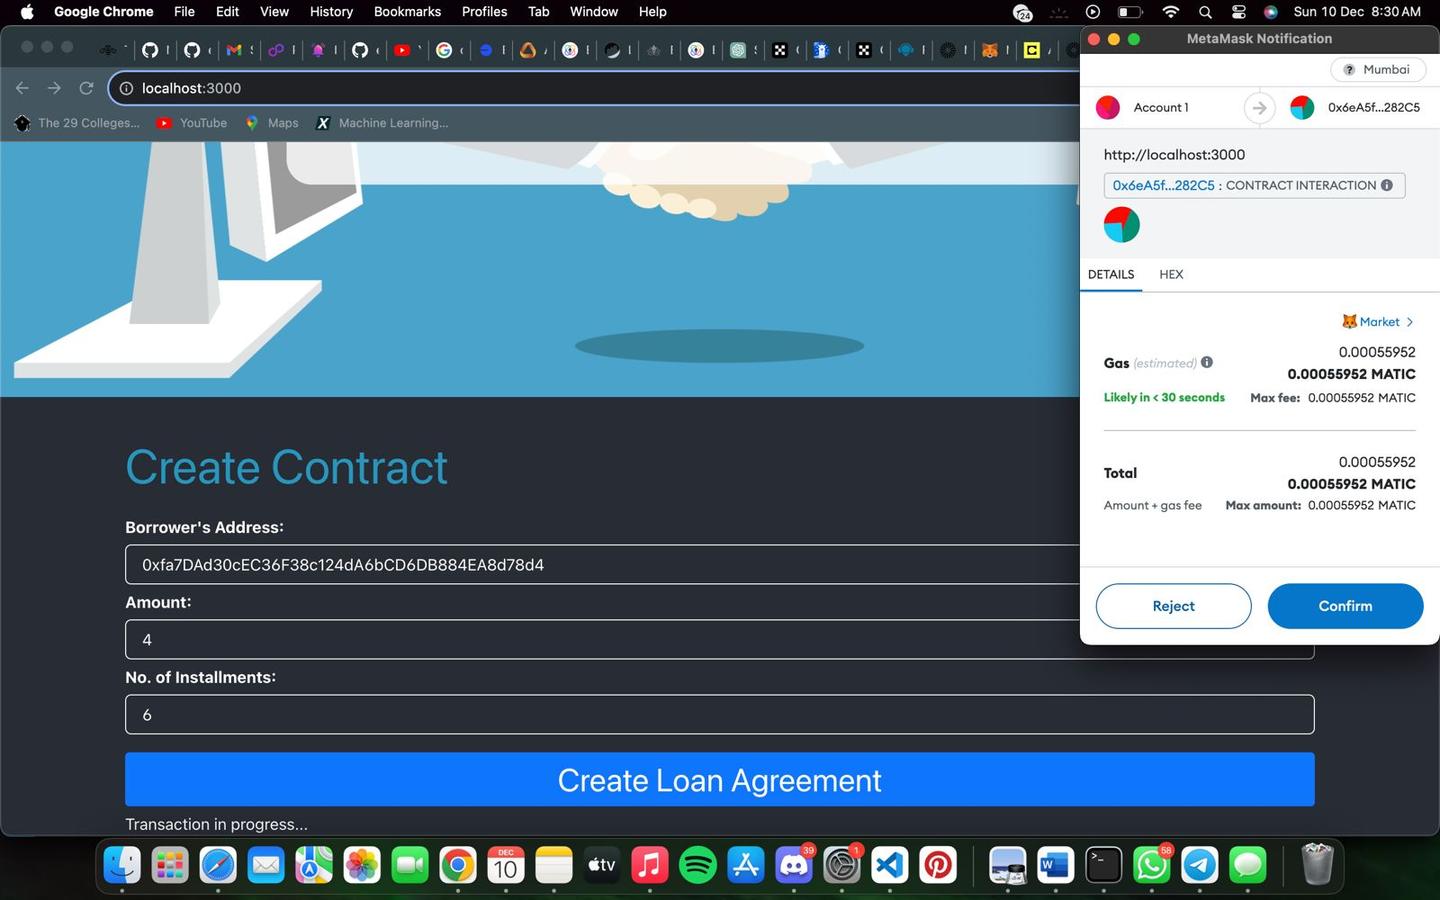The height and width of the screenshot is (900, 1440).
Task: Open System Settings in the Dock
Action: (842, 865)
